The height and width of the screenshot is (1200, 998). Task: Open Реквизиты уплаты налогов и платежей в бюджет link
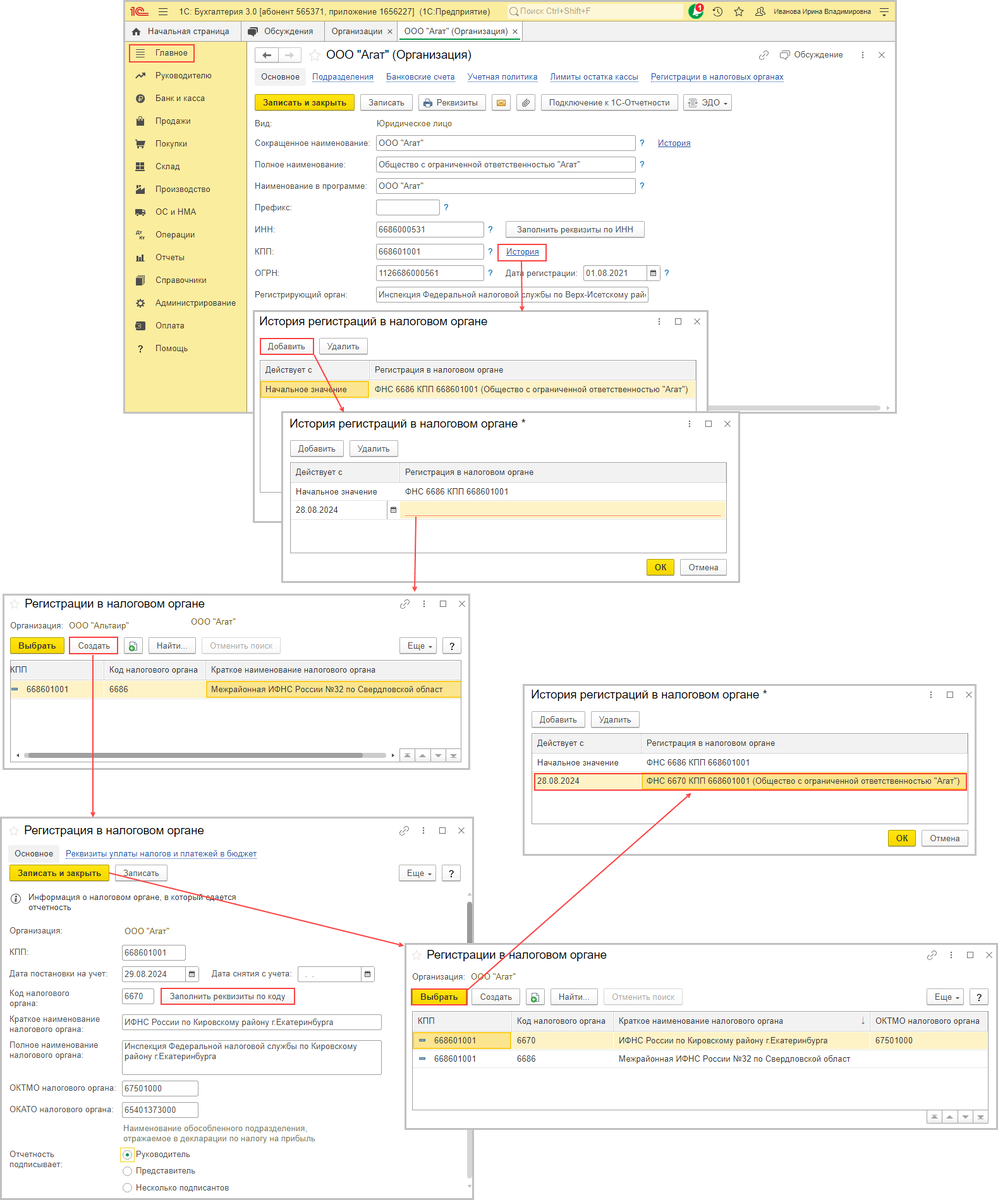161,854
